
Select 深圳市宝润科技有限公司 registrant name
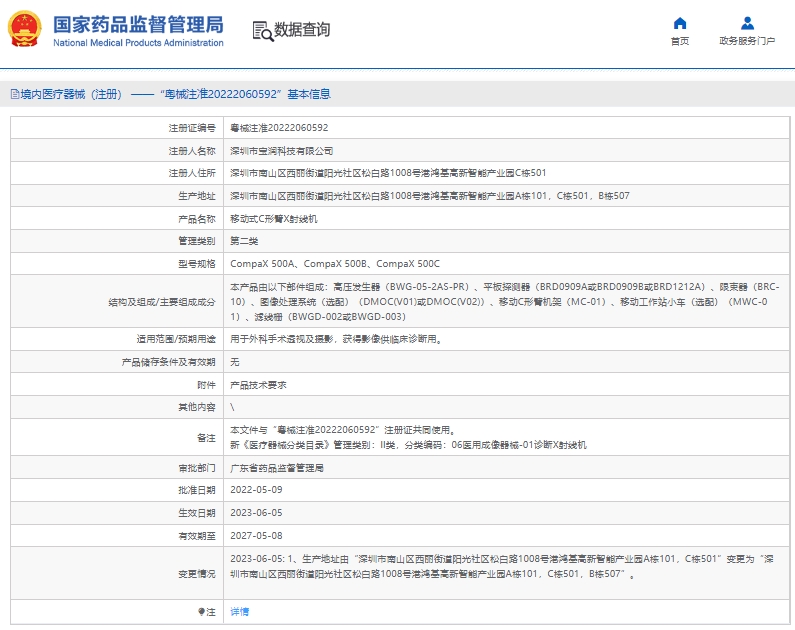(281, 151)
